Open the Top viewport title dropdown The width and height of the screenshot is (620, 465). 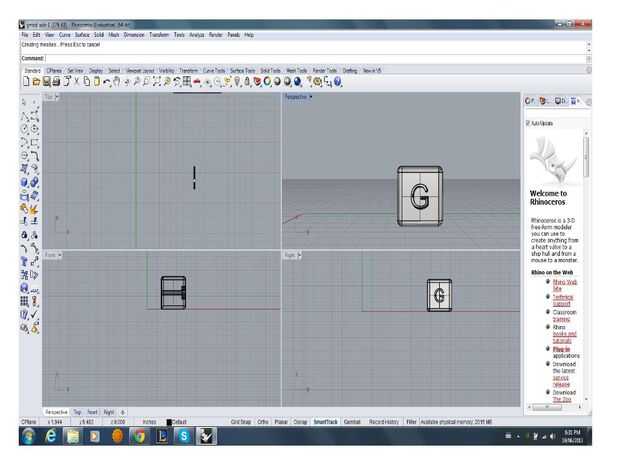pos(57,97)
